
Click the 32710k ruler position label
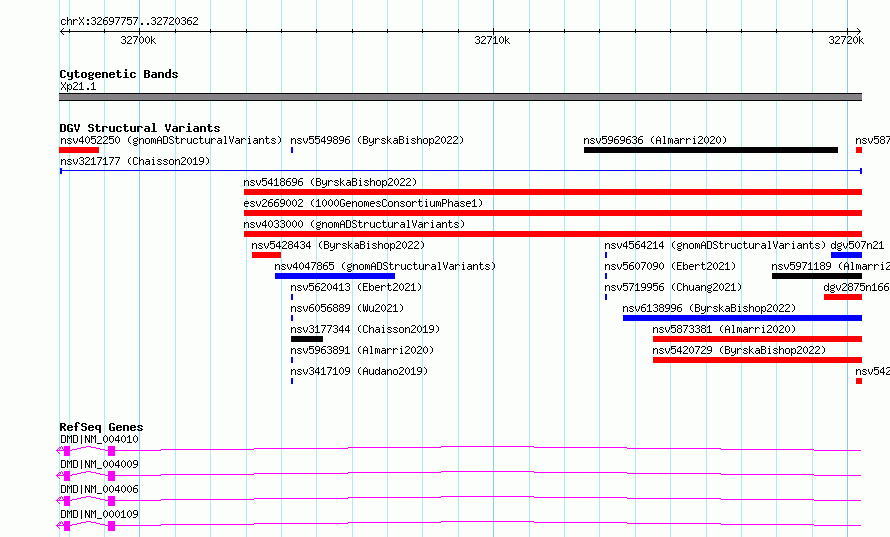pyautogui.click(x=492, y=40)
